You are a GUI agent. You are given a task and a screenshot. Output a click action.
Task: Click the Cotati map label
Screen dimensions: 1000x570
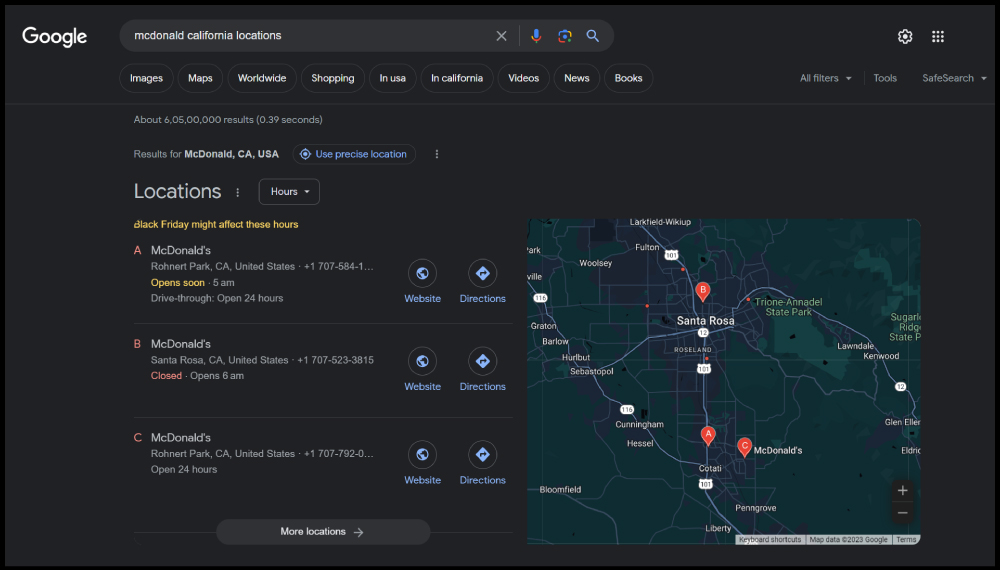pos(710,469)
